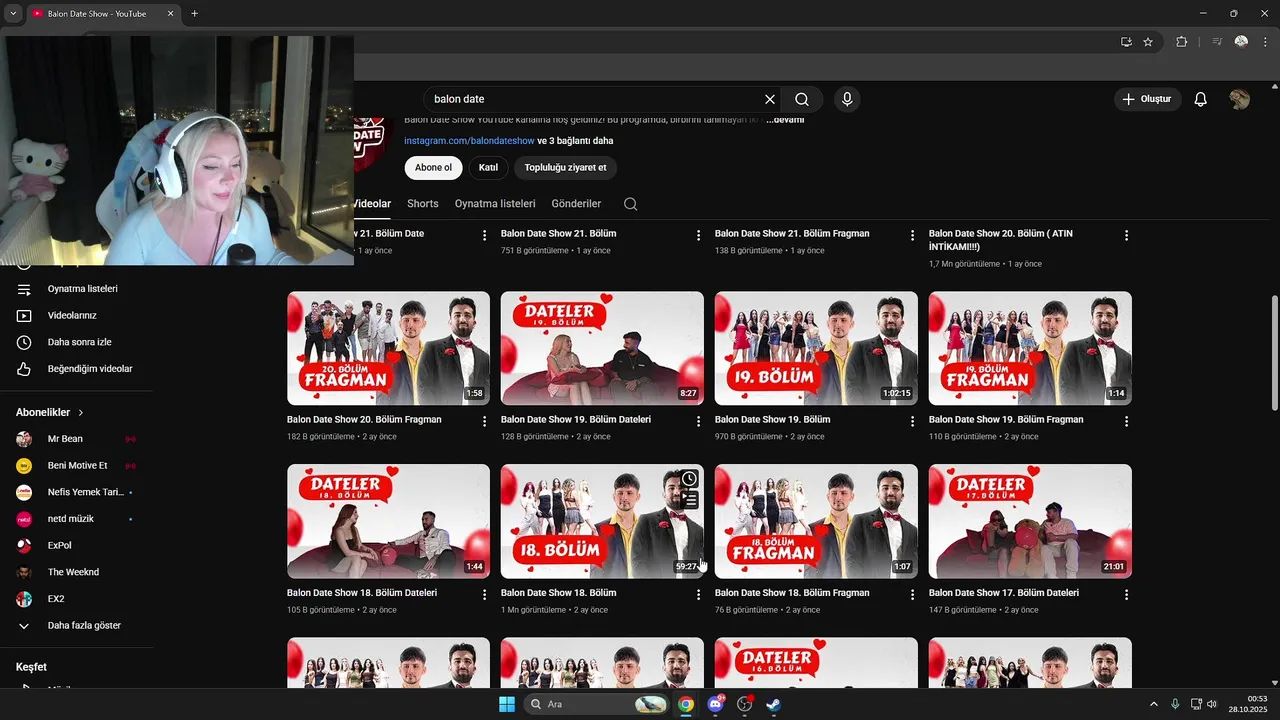The height and width of the screenshot is (720, 1280).
Task: Click the magnifier search button
Action: pyautogui.click(x=802, y=99)
